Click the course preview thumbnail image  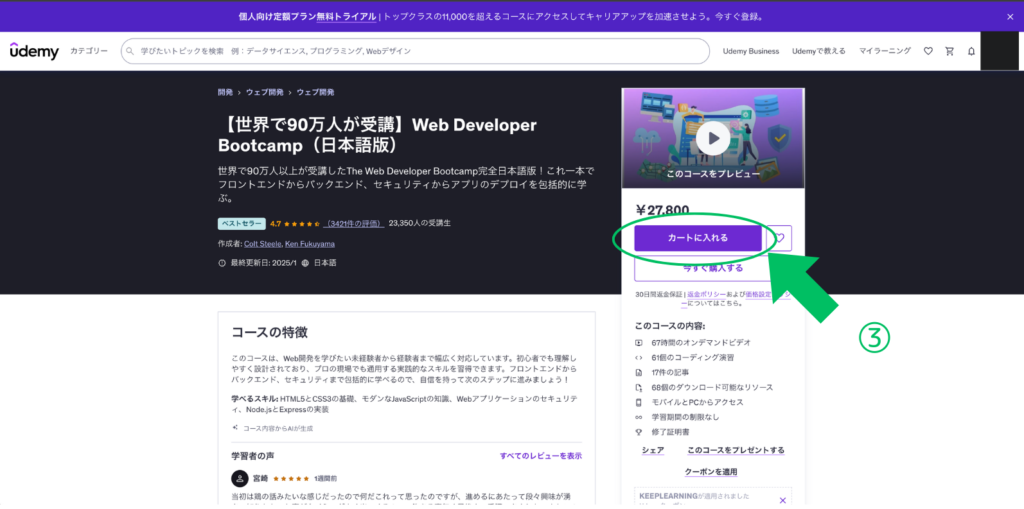click(x=712, y=138)
